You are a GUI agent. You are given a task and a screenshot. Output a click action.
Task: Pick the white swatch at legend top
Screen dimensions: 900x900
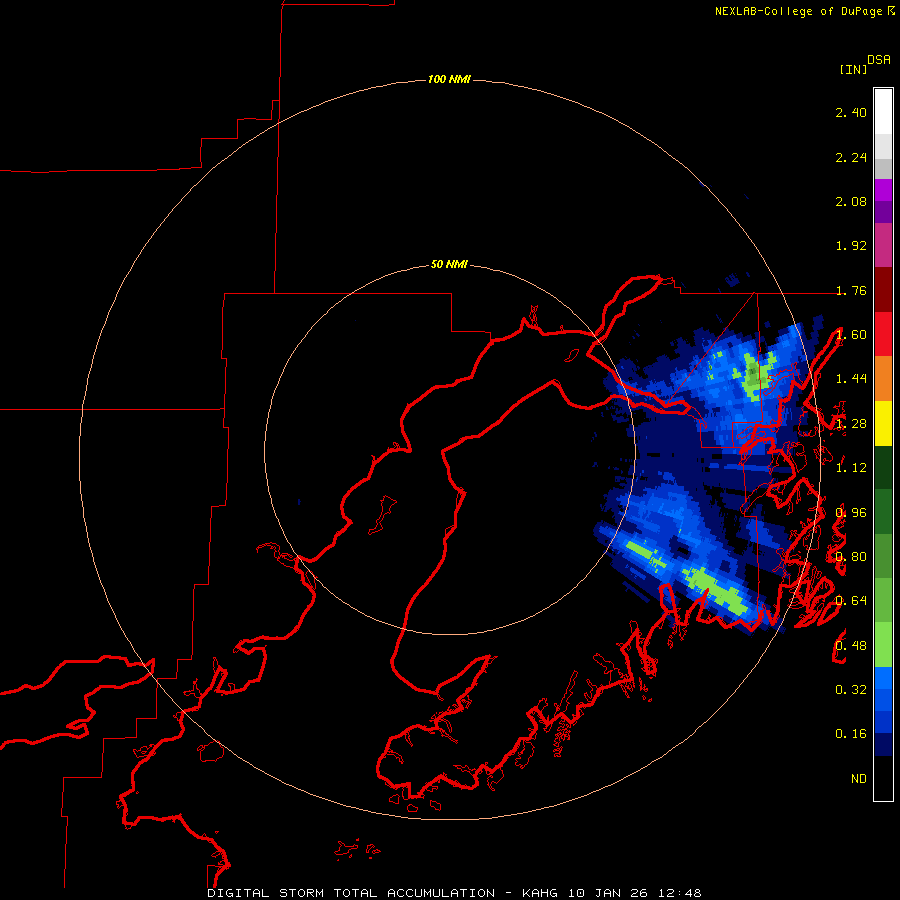point(883,112)
